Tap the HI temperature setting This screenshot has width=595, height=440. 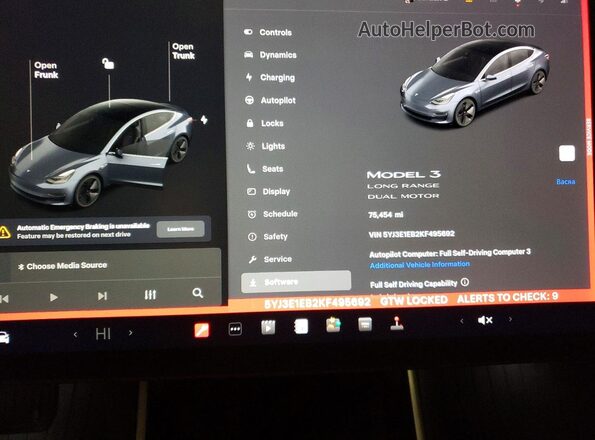click(x=103, y=334)
